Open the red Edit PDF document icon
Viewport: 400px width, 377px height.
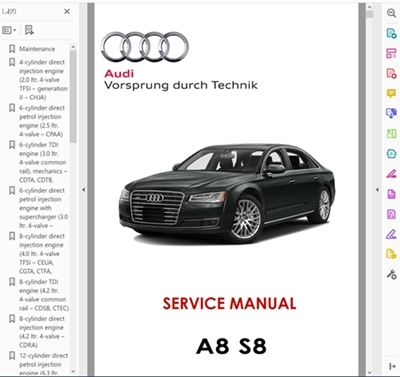pos(391,73)
